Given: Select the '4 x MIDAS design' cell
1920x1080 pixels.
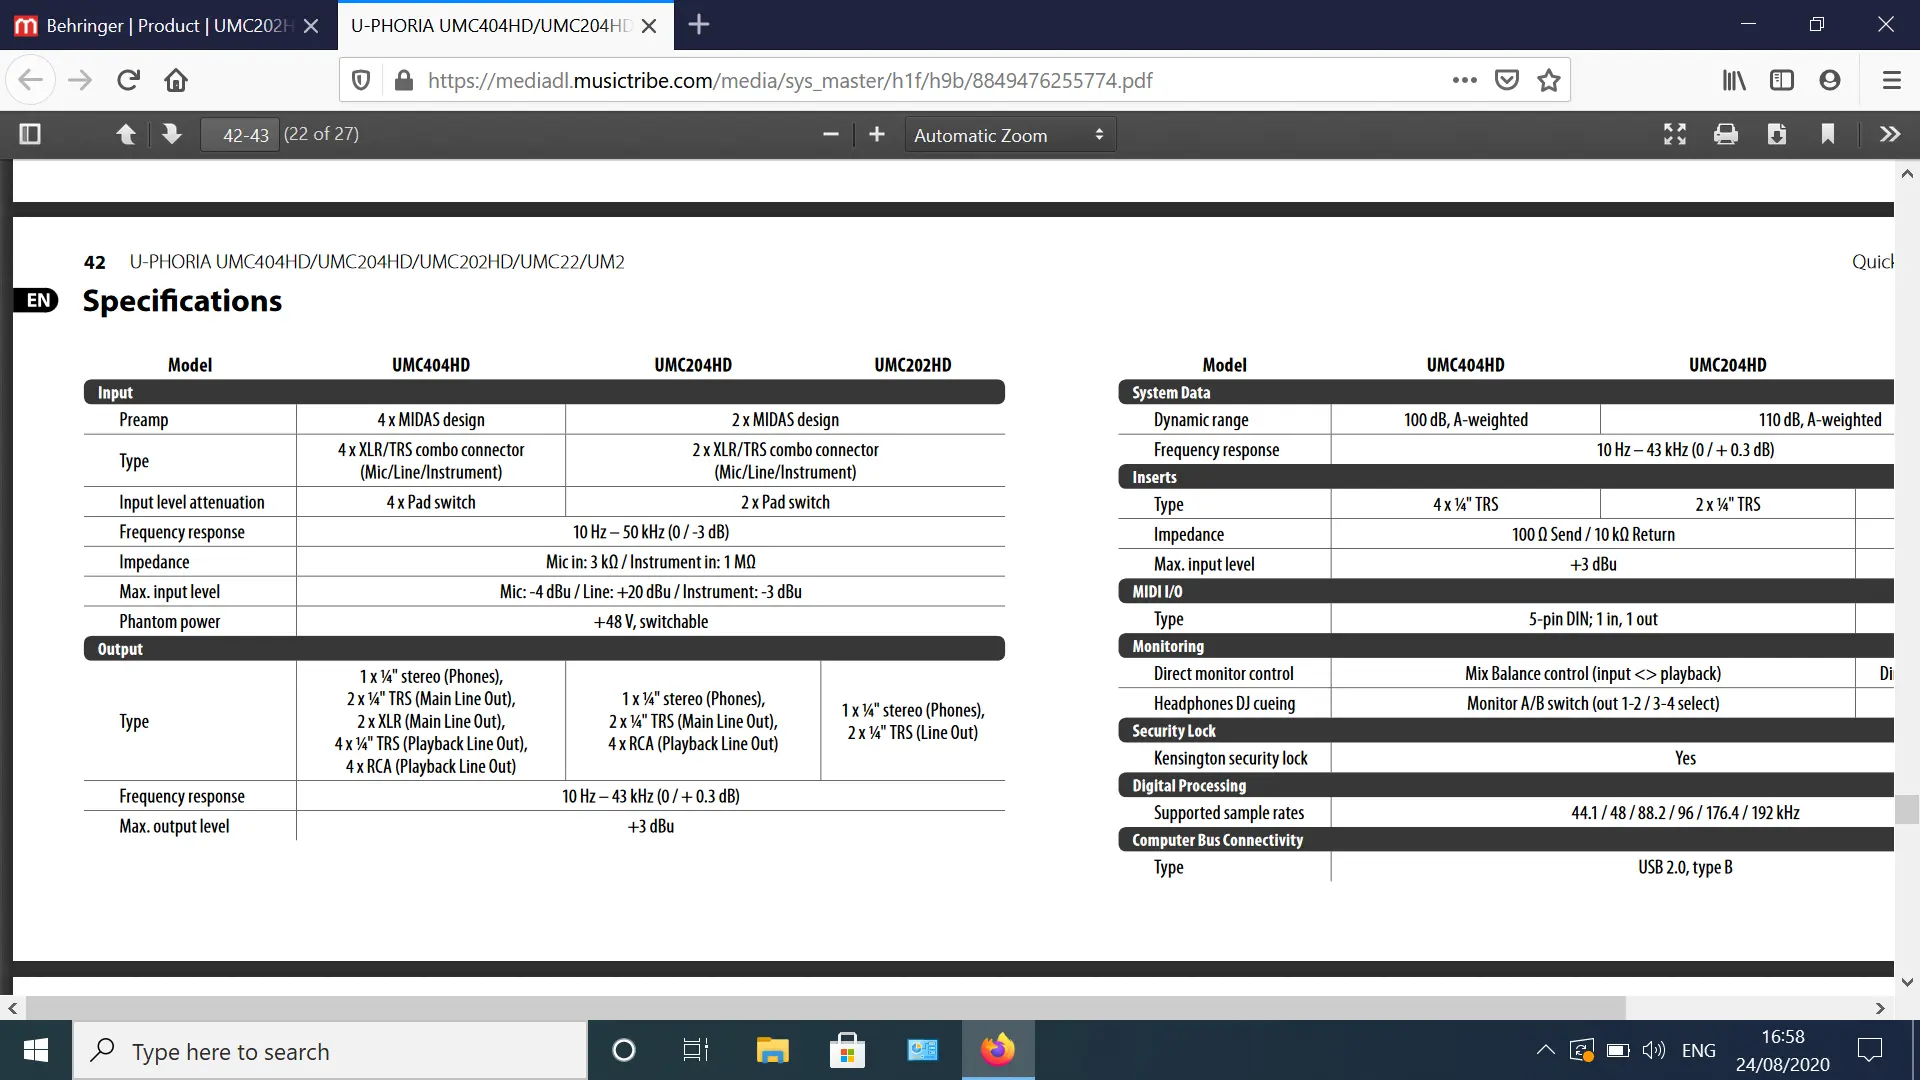Looking at the screenshot, I should [431, 420].
